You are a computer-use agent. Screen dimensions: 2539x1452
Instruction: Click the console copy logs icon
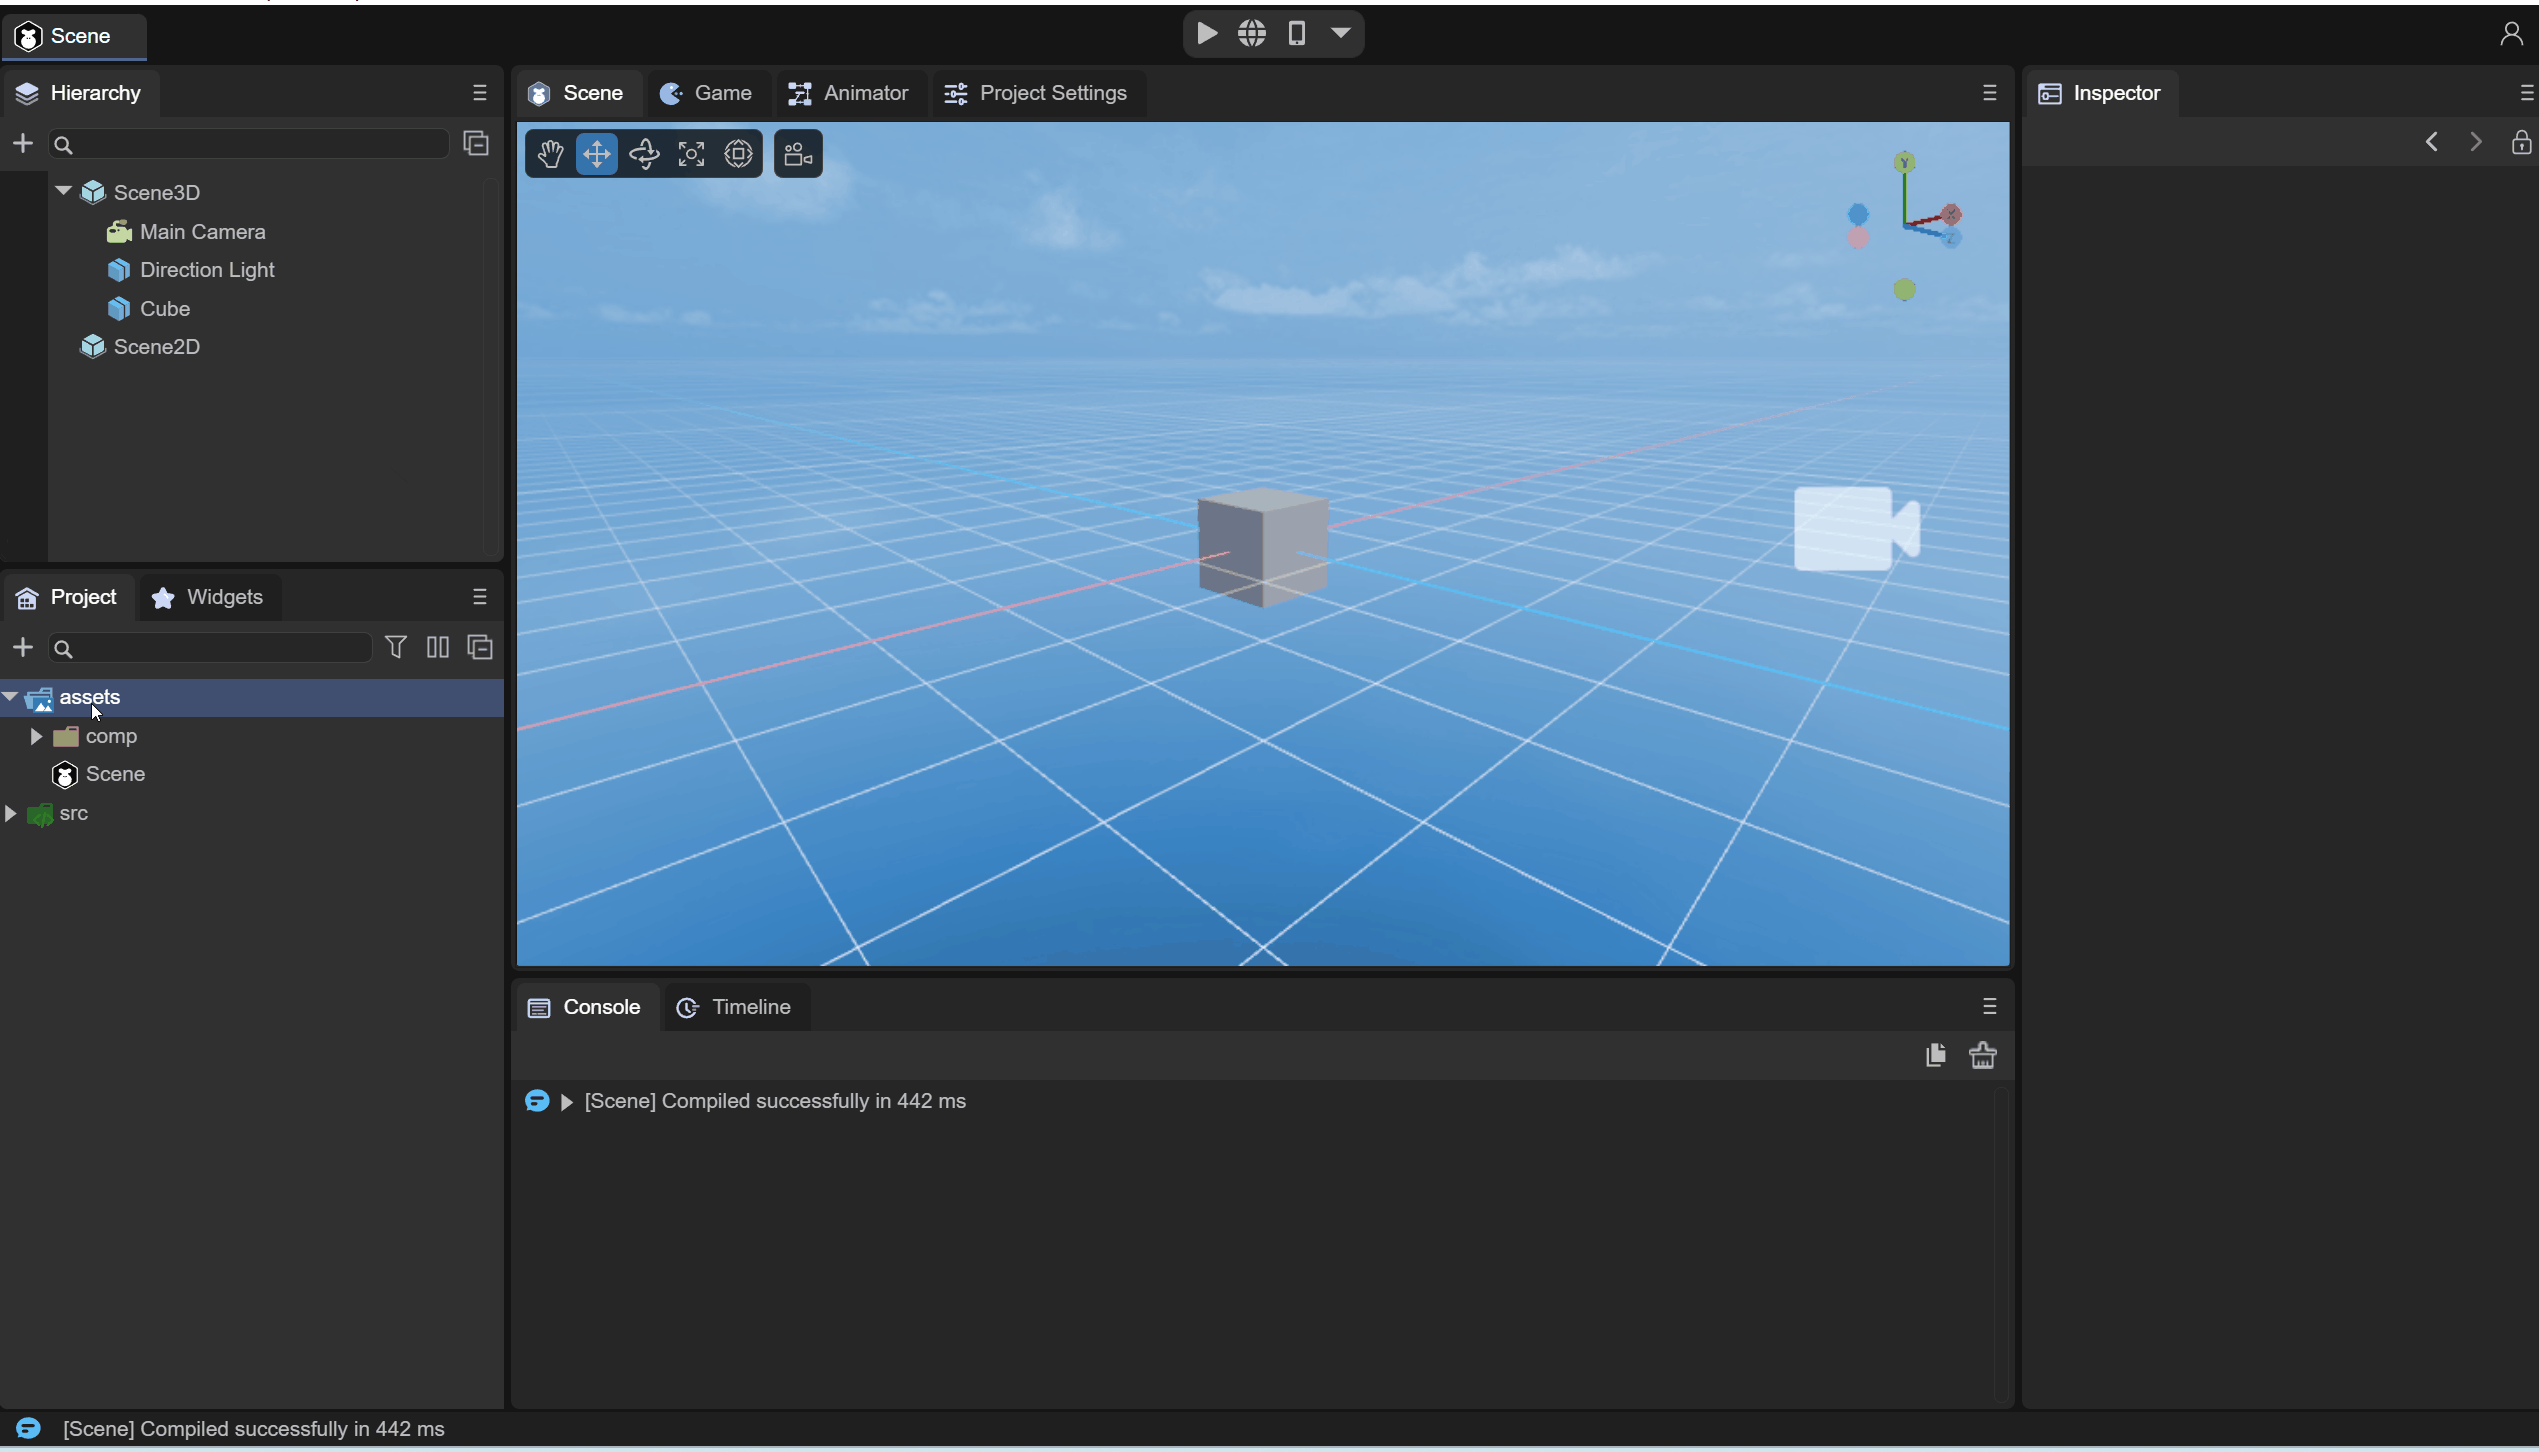pos(1935,1056)
